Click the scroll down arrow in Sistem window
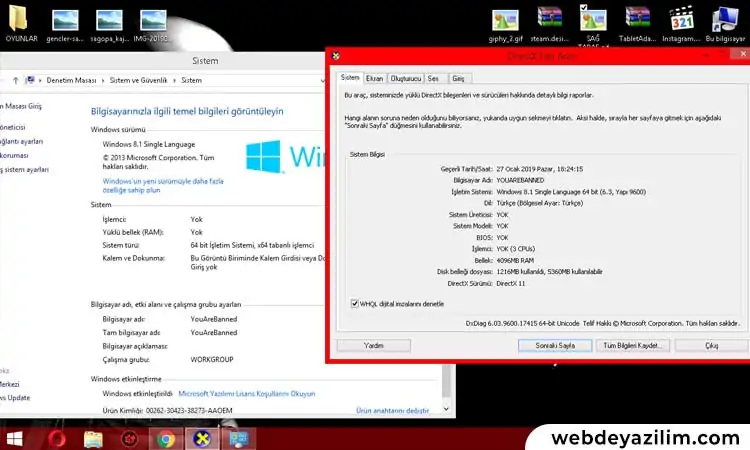The image size is (750, 450). click(446, 409)
